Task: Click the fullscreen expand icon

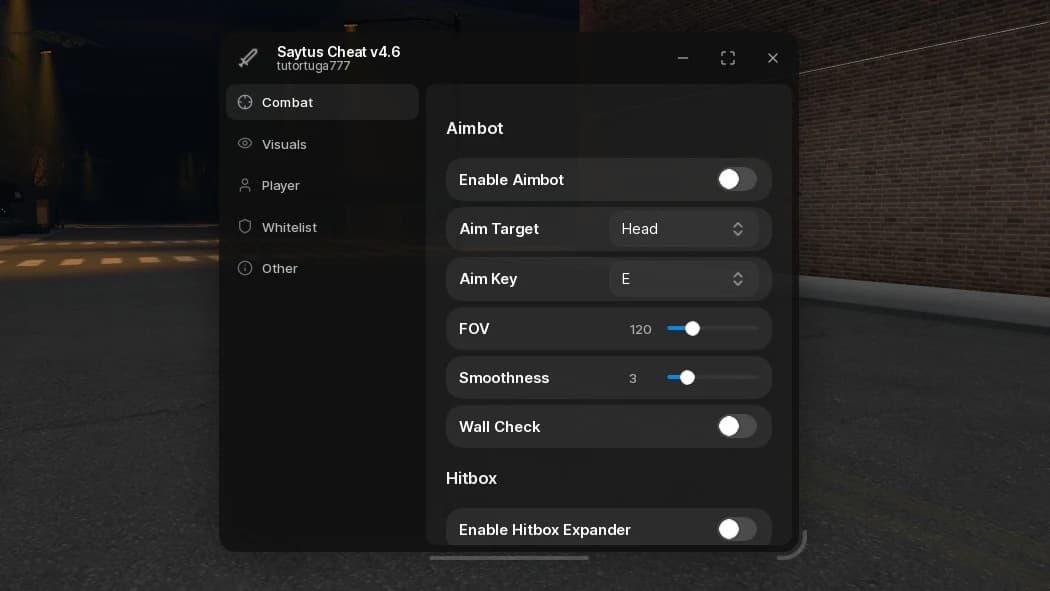Action: [x=728, y=58]
